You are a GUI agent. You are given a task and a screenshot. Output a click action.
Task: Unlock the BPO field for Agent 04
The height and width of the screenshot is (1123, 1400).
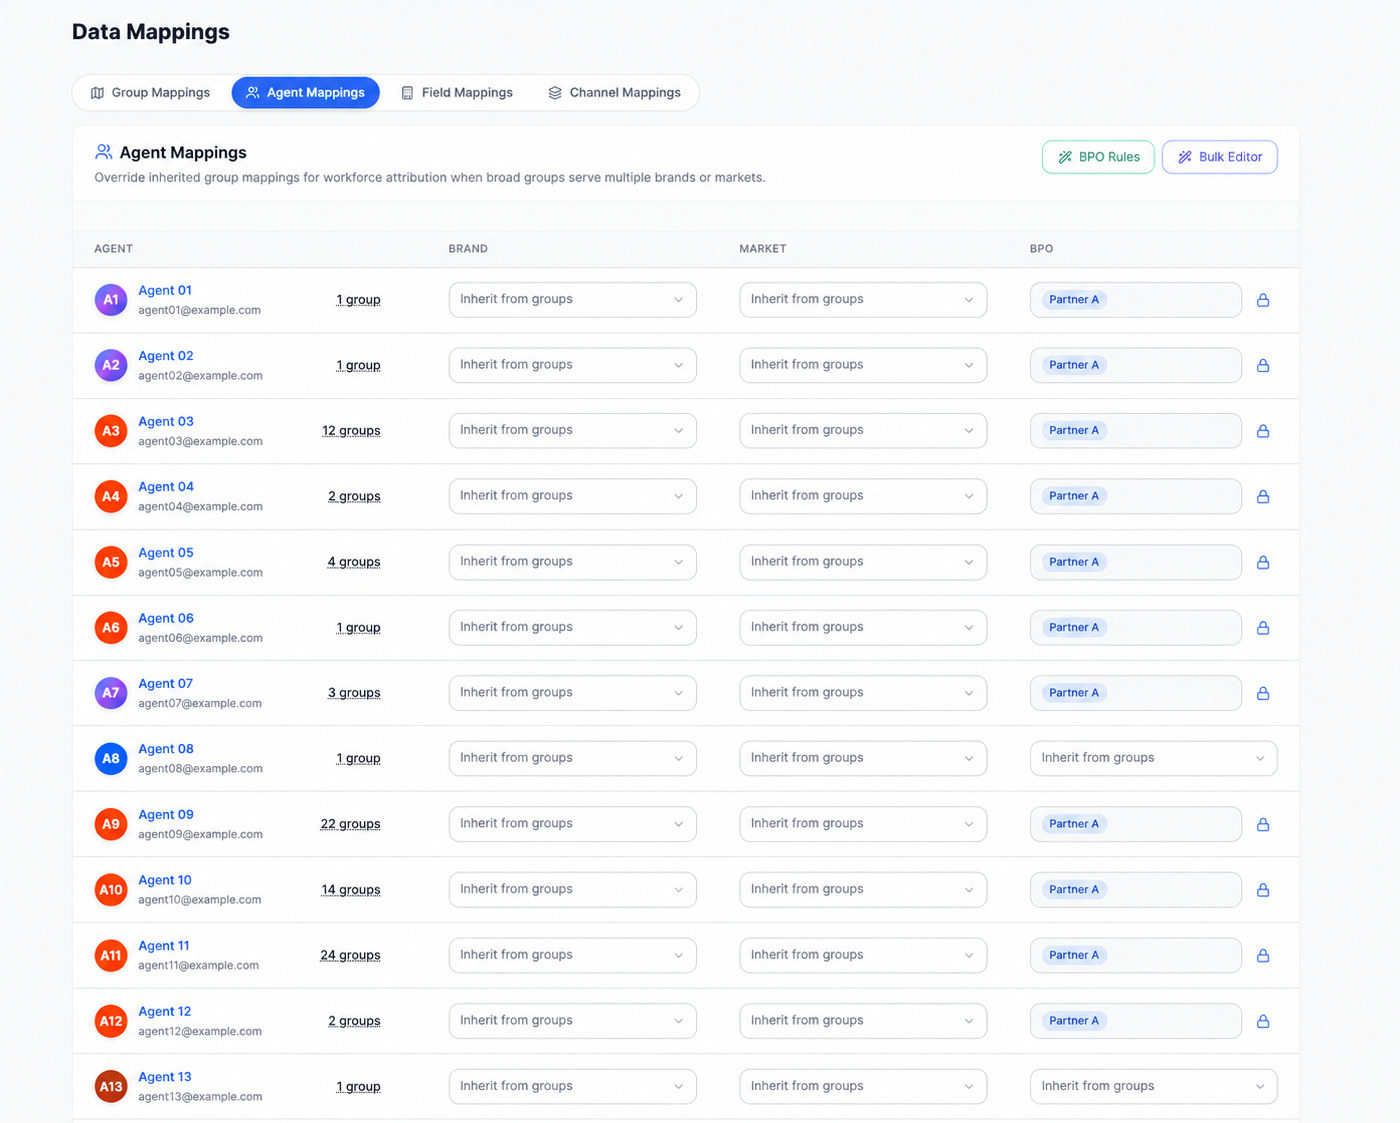coord(1263,497)
